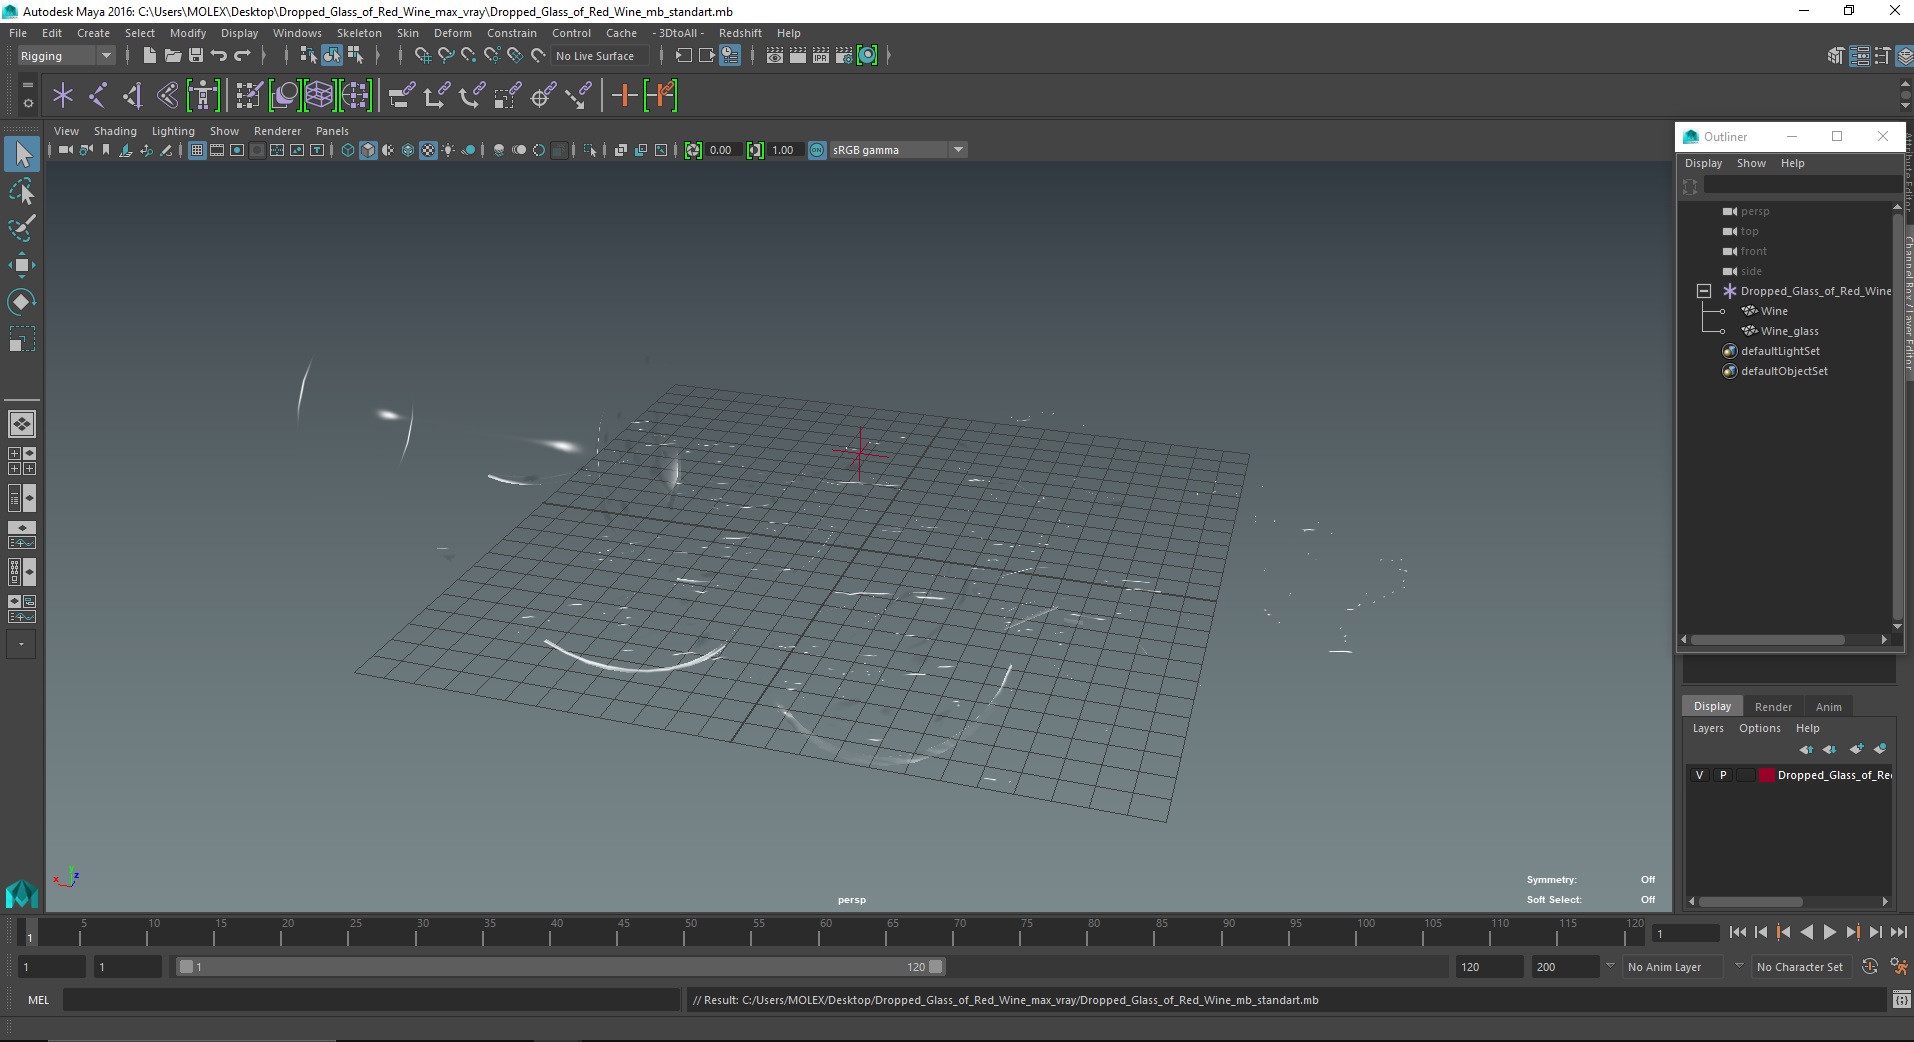Open the Script Editor icon
Screen dimensions: 1914x1042
[x=1902, y=1000]
